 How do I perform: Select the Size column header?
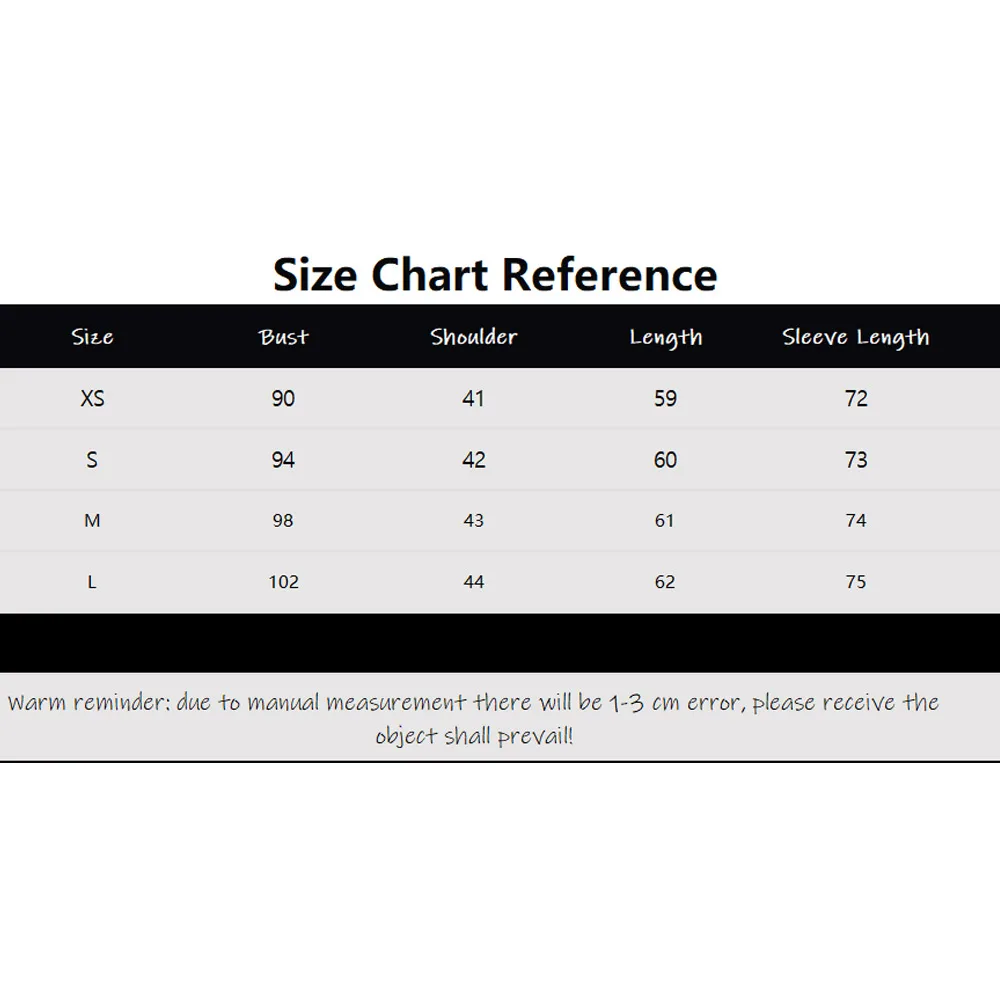point(92,337)
